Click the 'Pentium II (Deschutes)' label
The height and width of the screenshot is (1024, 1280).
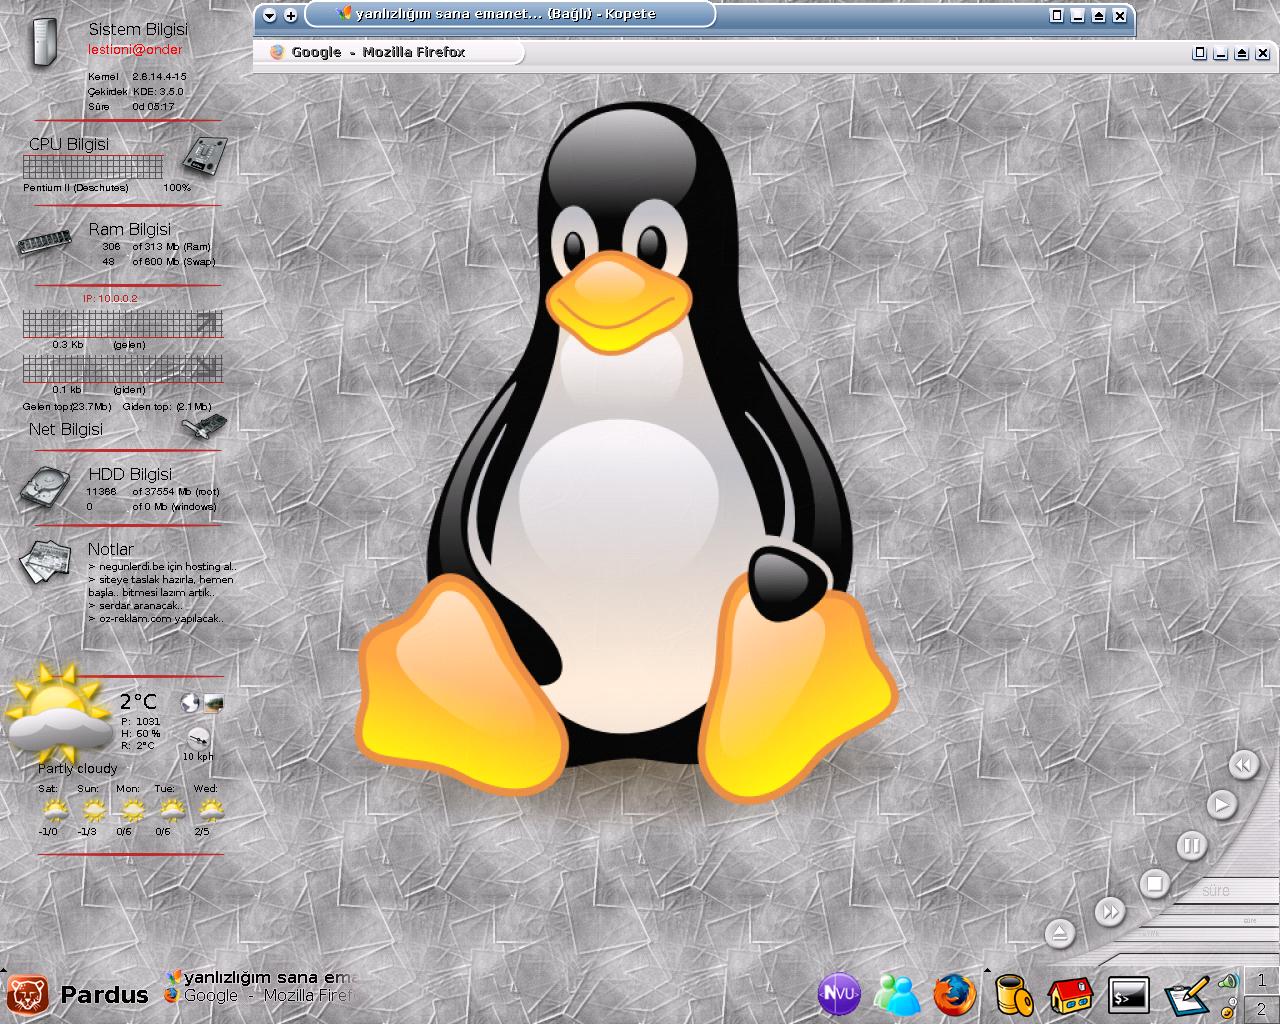tap(76, 187)
